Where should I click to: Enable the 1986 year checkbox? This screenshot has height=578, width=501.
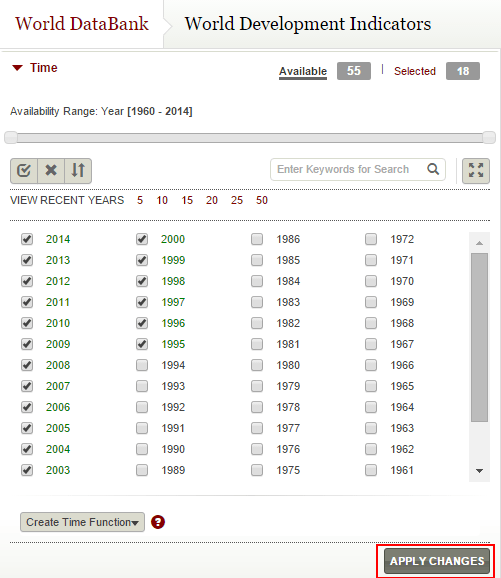point(257,239)
